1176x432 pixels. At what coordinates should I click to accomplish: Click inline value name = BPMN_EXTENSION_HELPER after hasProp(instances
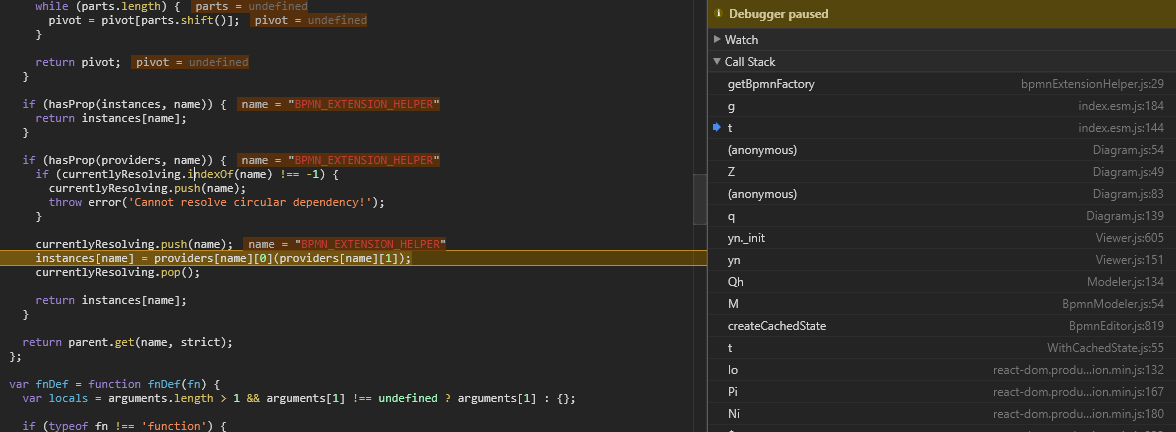(339, 104)
